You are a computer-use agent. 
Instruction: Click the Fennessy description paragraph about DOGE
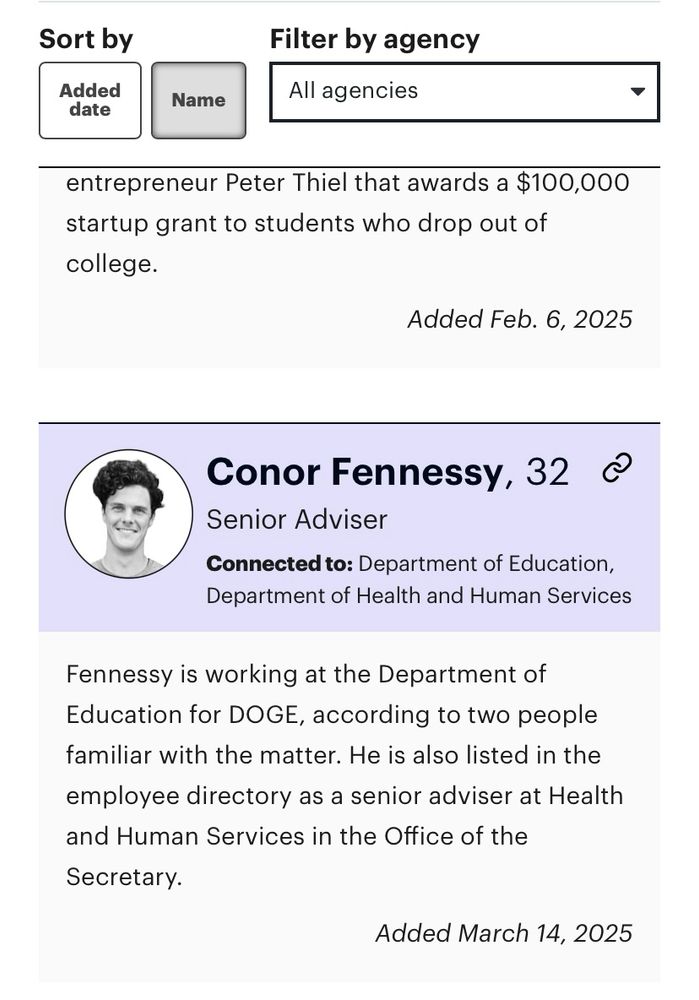point(344,776)
